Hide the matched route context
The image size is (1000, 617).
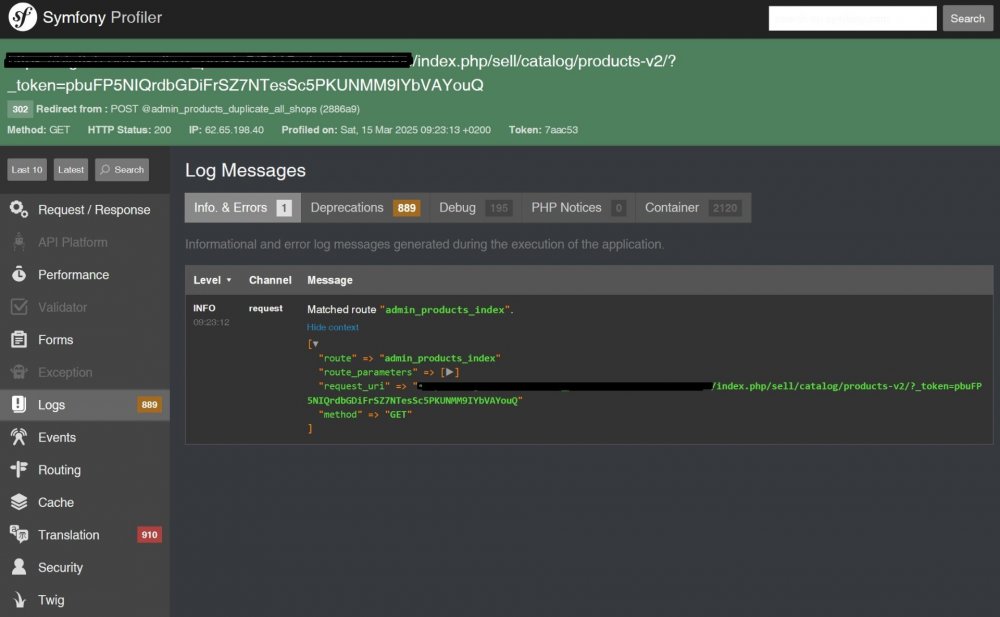[x=332, y=327]
